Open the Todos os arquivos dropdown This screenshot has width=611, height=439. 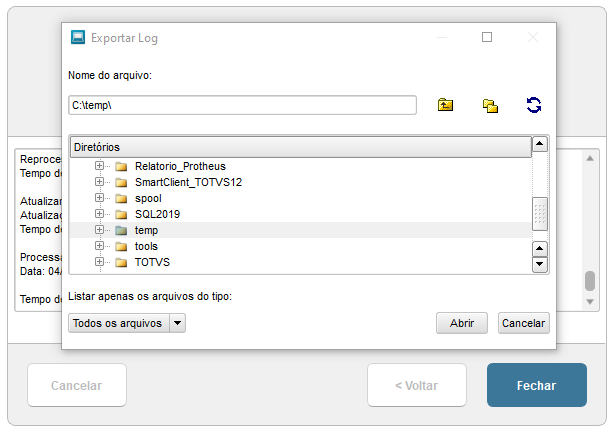tap(178, 323)
